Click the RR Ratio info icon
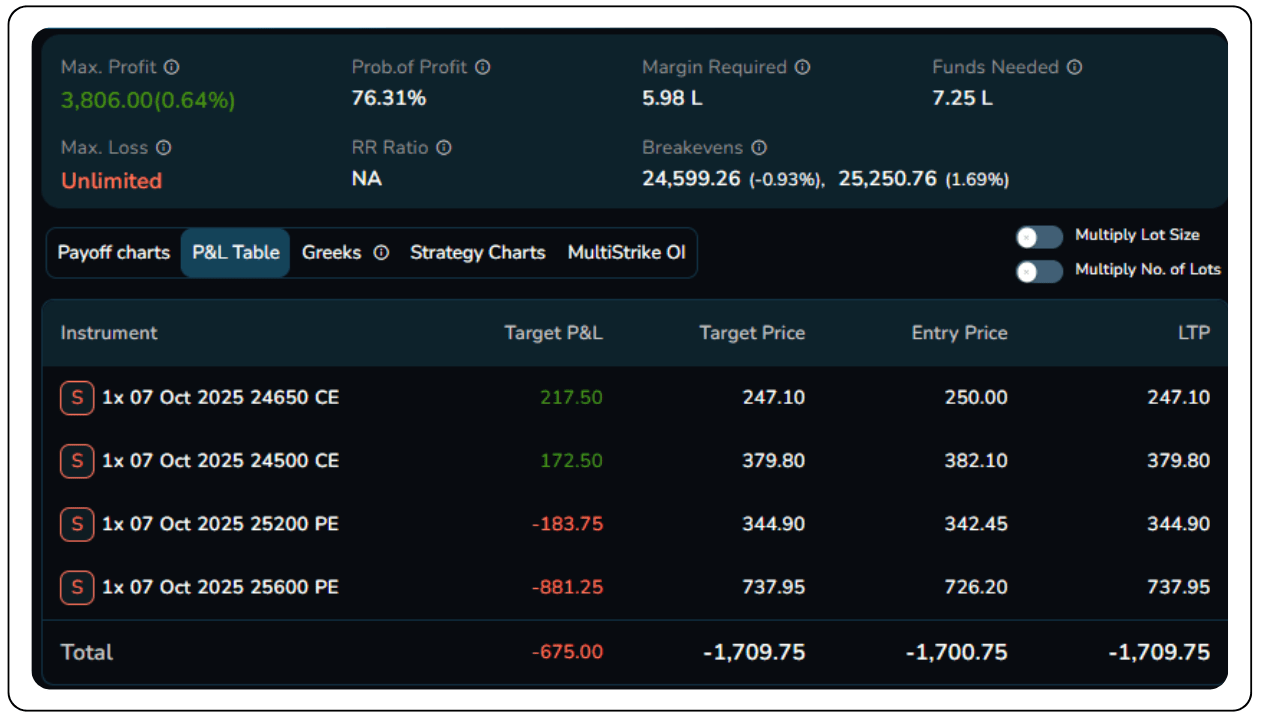Image resolution: width=1263 pixels, height=717 pixels. 444,147
